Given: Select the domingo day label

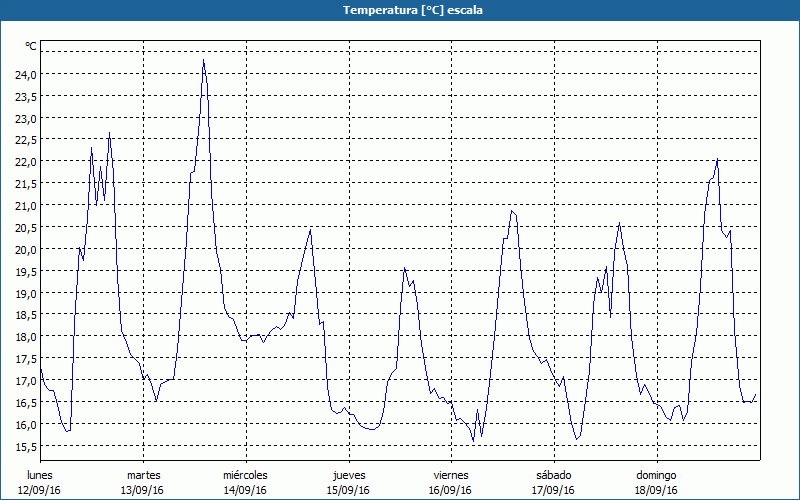Looking at the screenshot, I should (657, 475).
